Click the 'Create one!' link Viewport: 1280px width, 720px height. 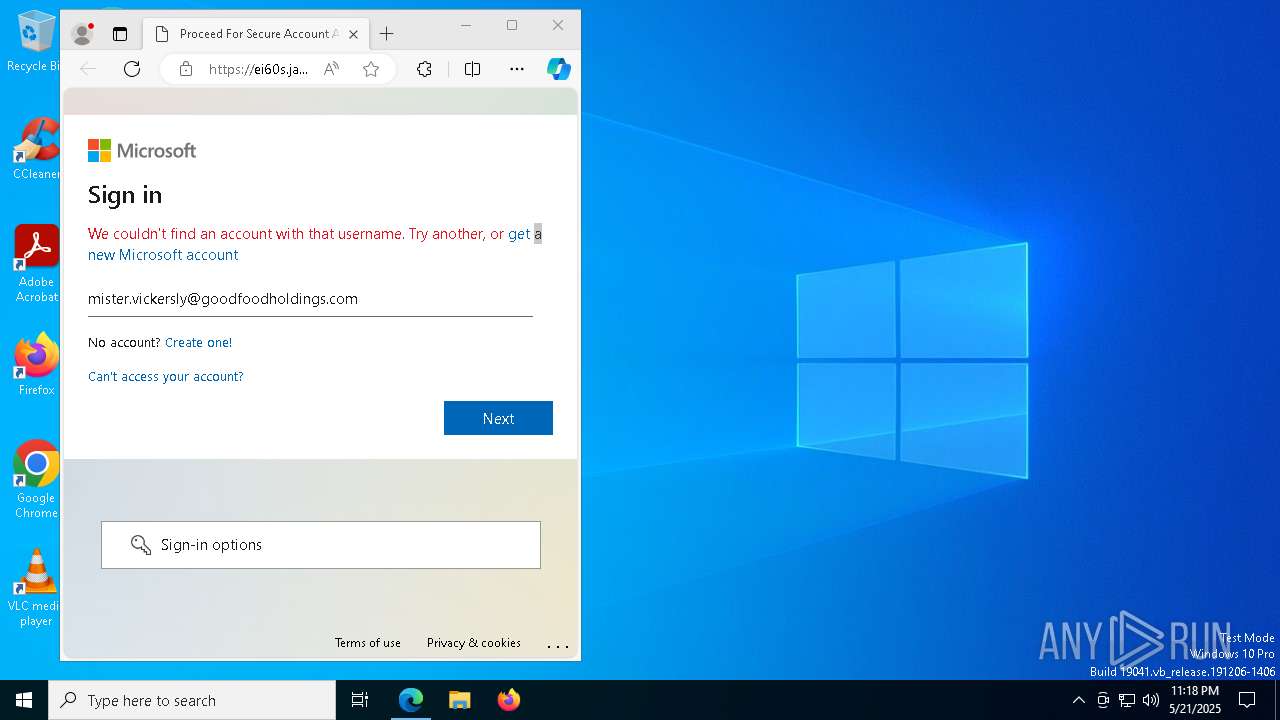(x=198, y=342)
